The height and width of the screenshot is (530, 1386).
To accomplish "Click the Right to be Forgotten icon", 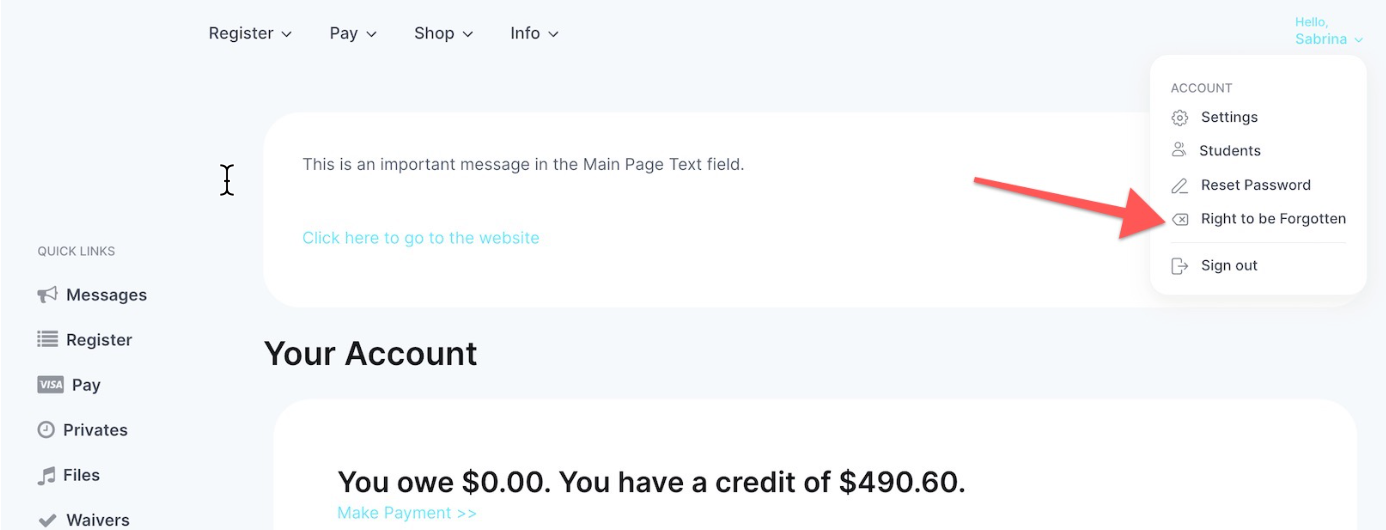I will coord(1180,219).
